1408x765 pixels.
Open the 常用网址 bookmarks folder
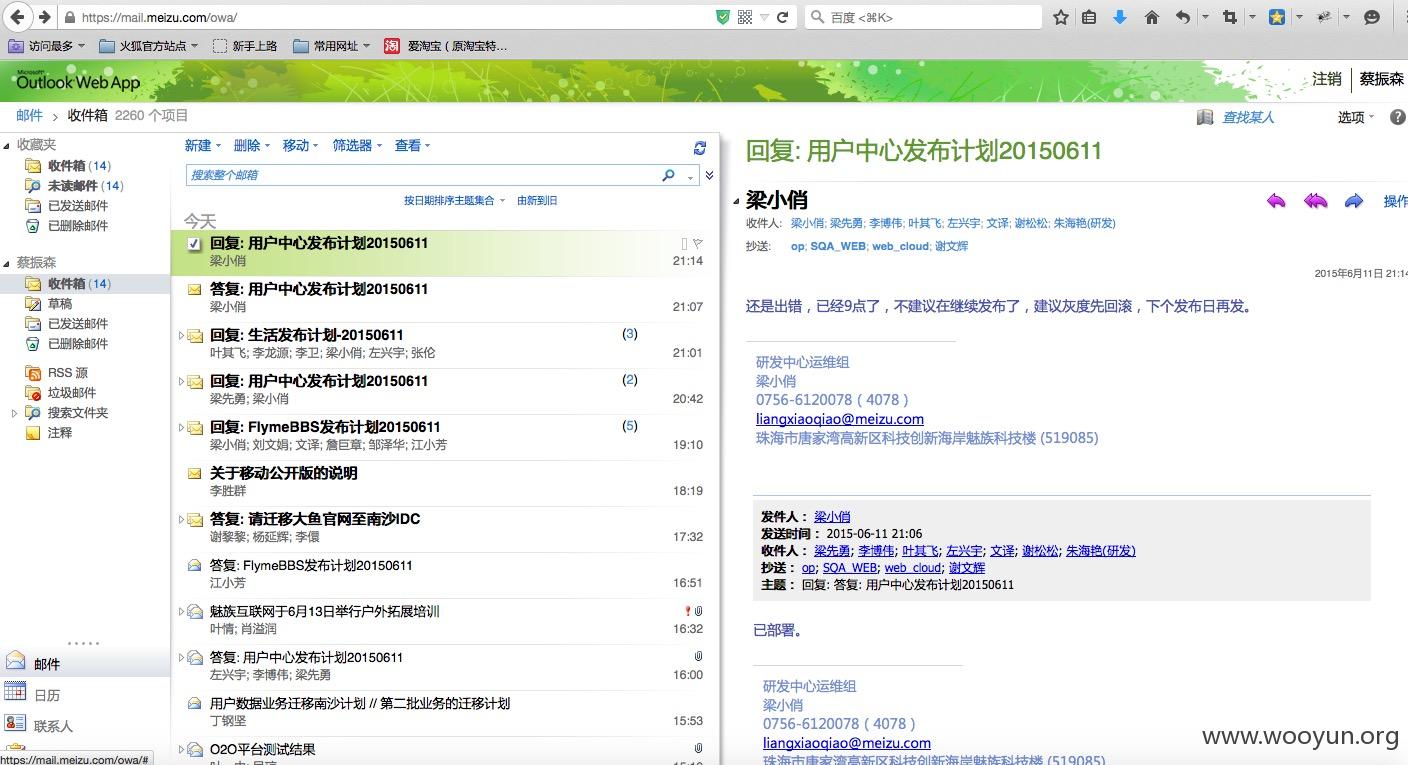tap(331, 46)
